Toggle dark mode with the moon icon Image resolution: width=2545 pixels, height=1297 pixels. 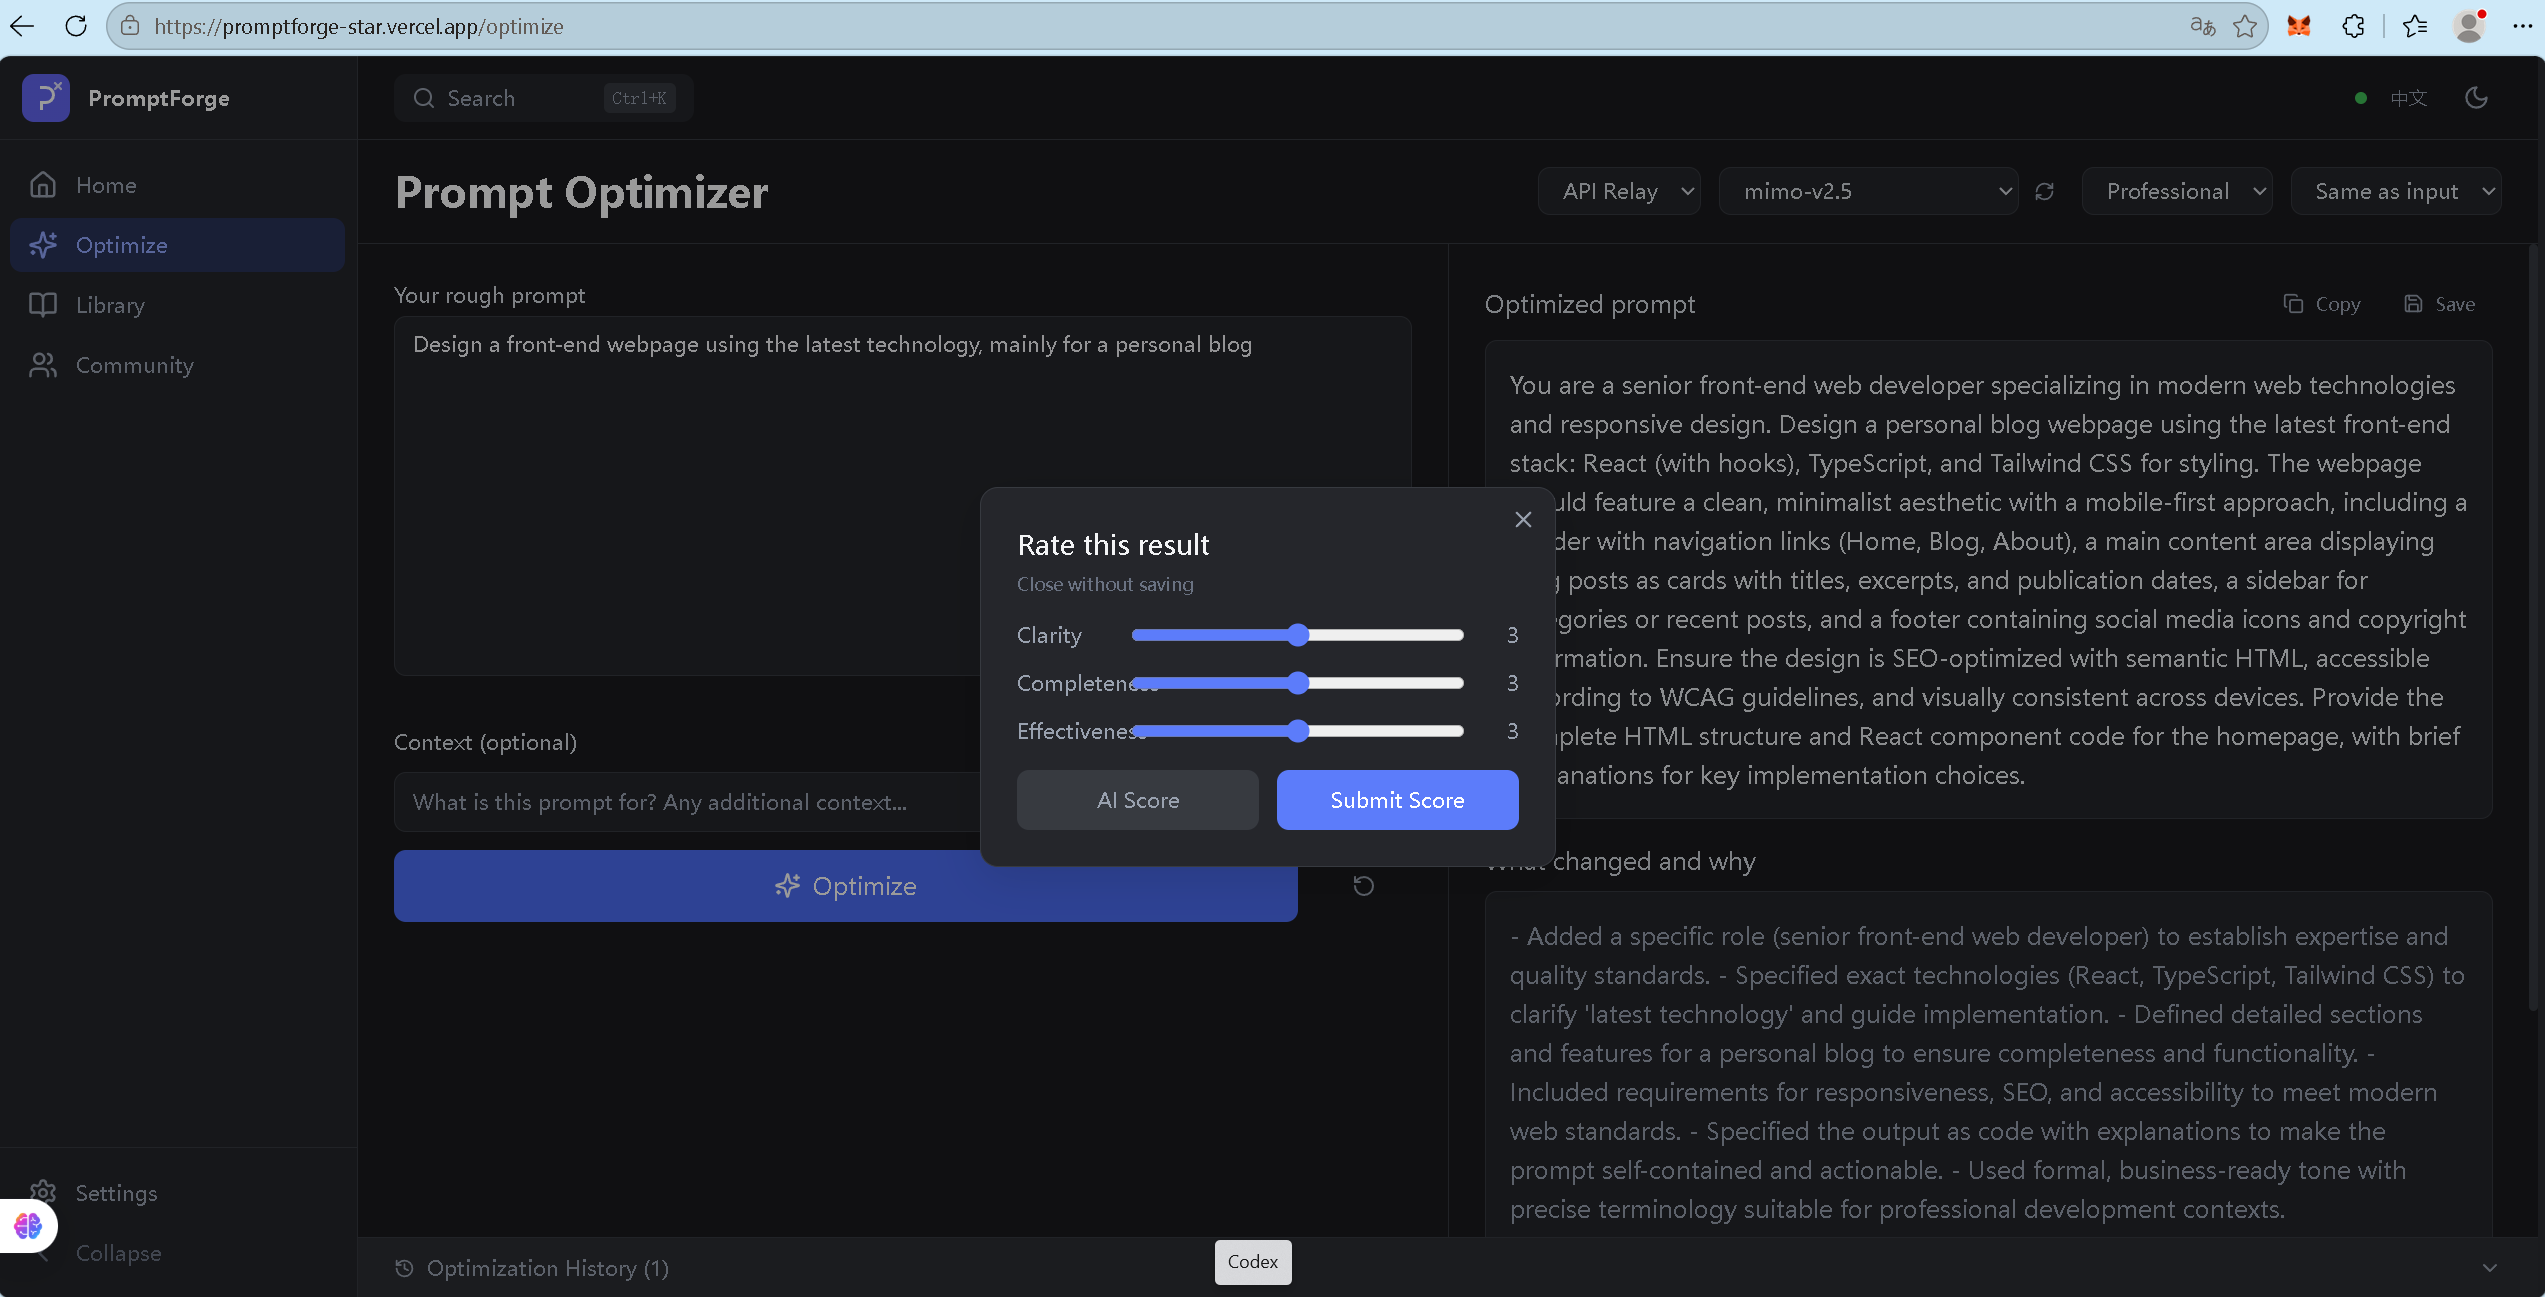pyautogui.click(x=2476, y=98)
